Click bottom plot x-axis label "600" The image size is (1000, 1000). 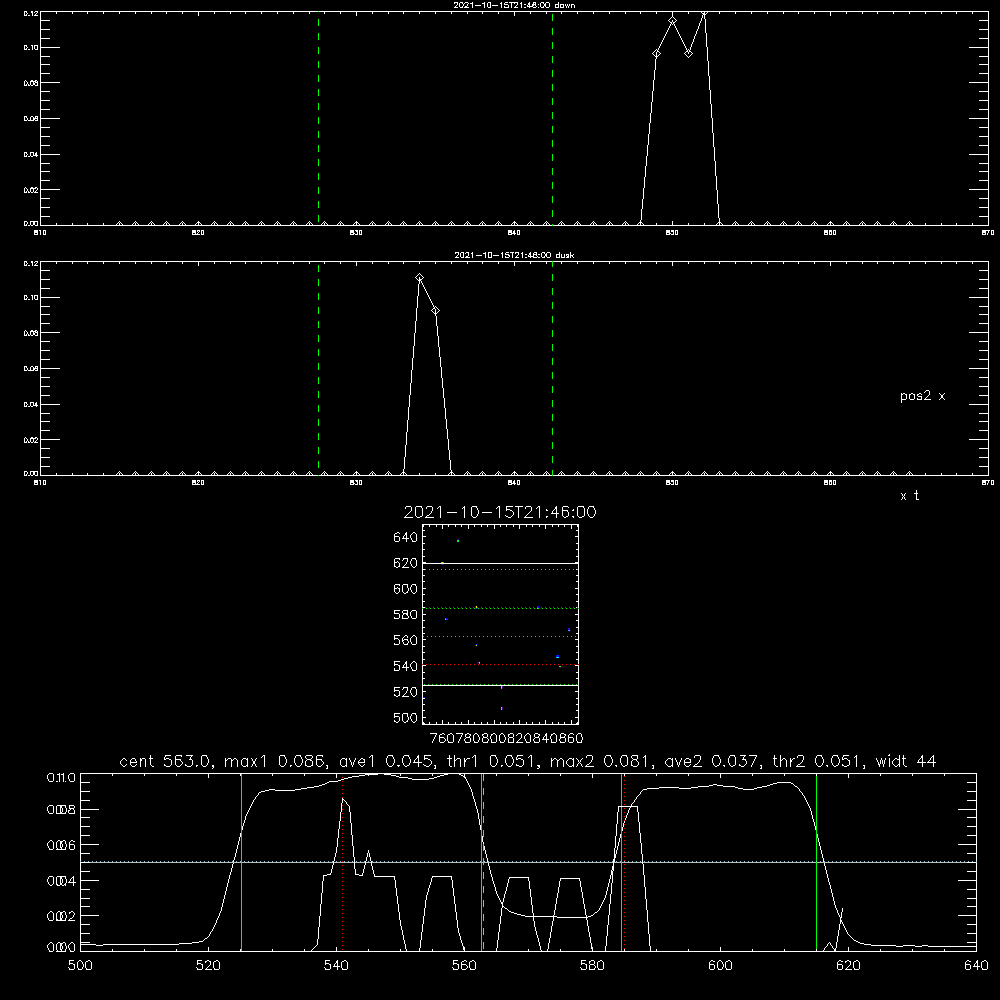coord(720,966)
